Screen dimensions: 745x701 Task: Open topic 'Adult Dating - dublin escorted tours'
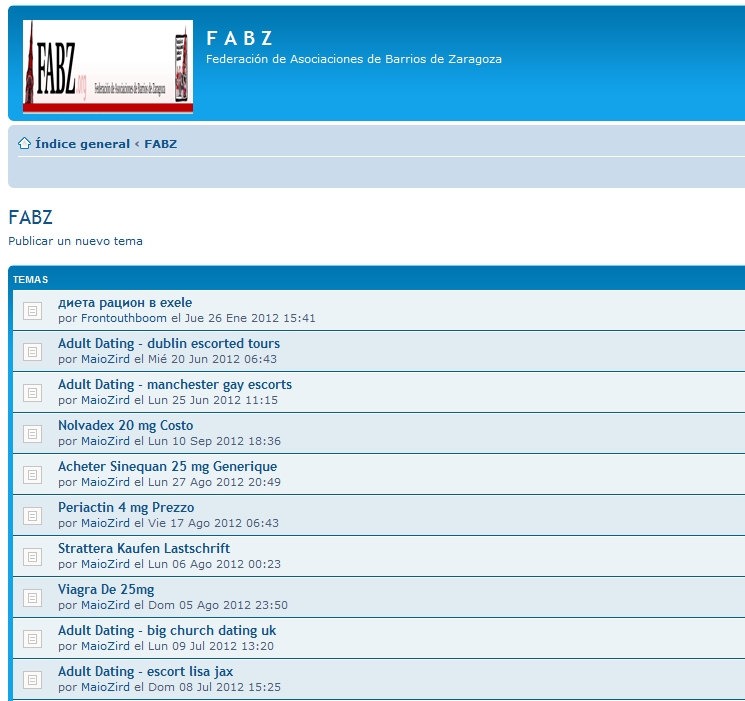169,343
